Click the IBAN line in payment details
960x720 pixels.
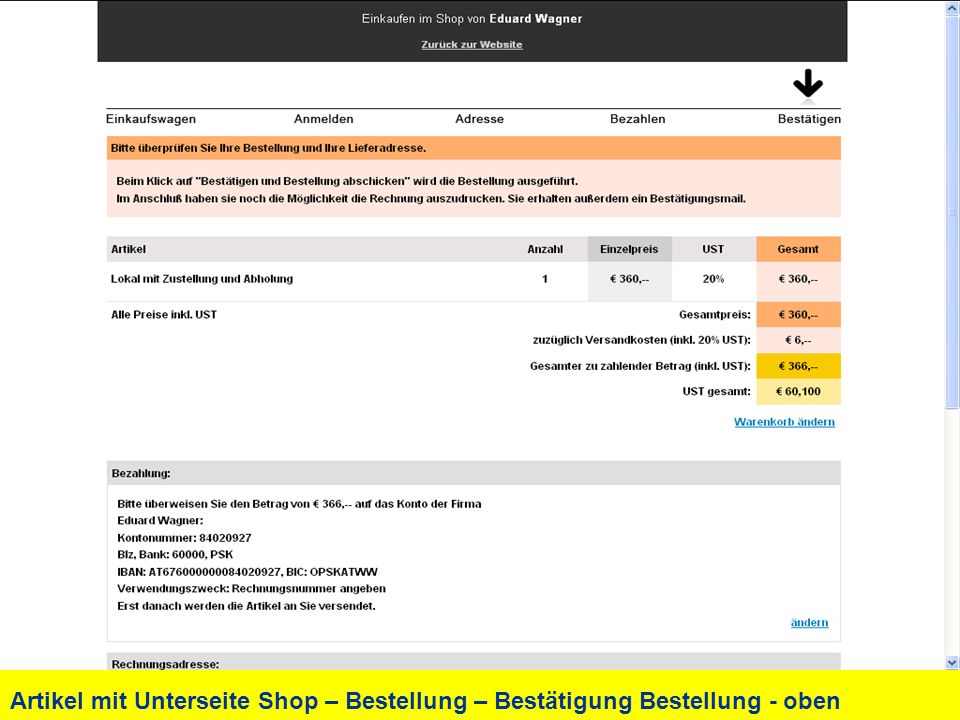247,572
